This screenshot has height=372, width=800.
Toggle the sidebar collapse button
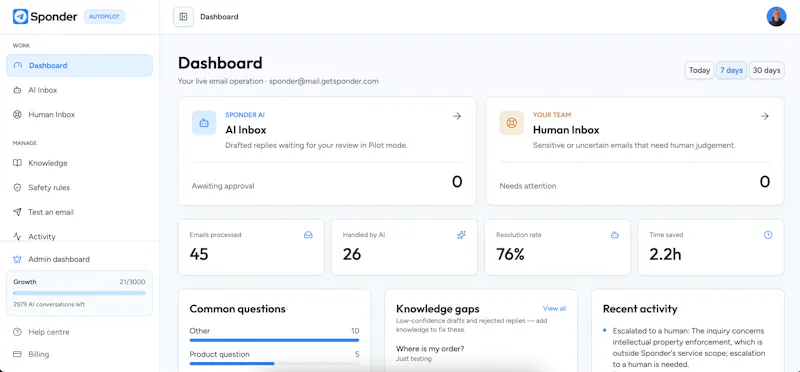183,17
